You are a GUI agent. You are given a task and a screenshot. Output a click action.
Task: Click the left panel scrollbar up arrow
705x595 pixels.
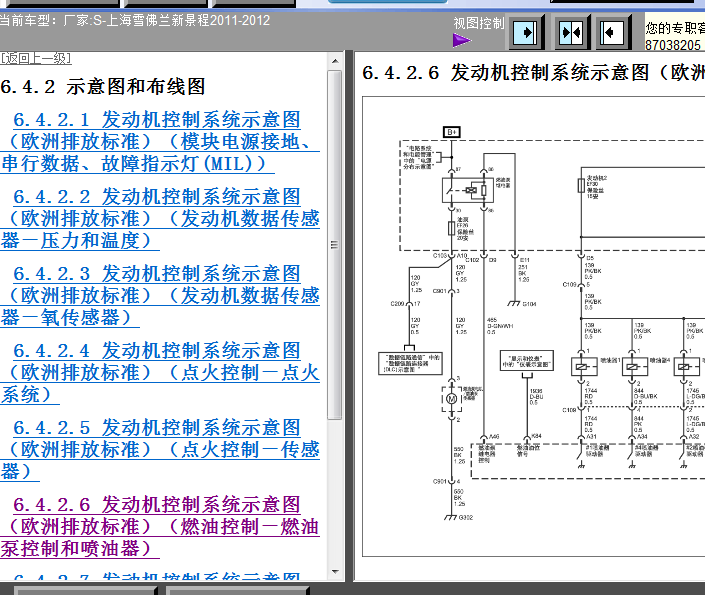[x=335, y=60]
